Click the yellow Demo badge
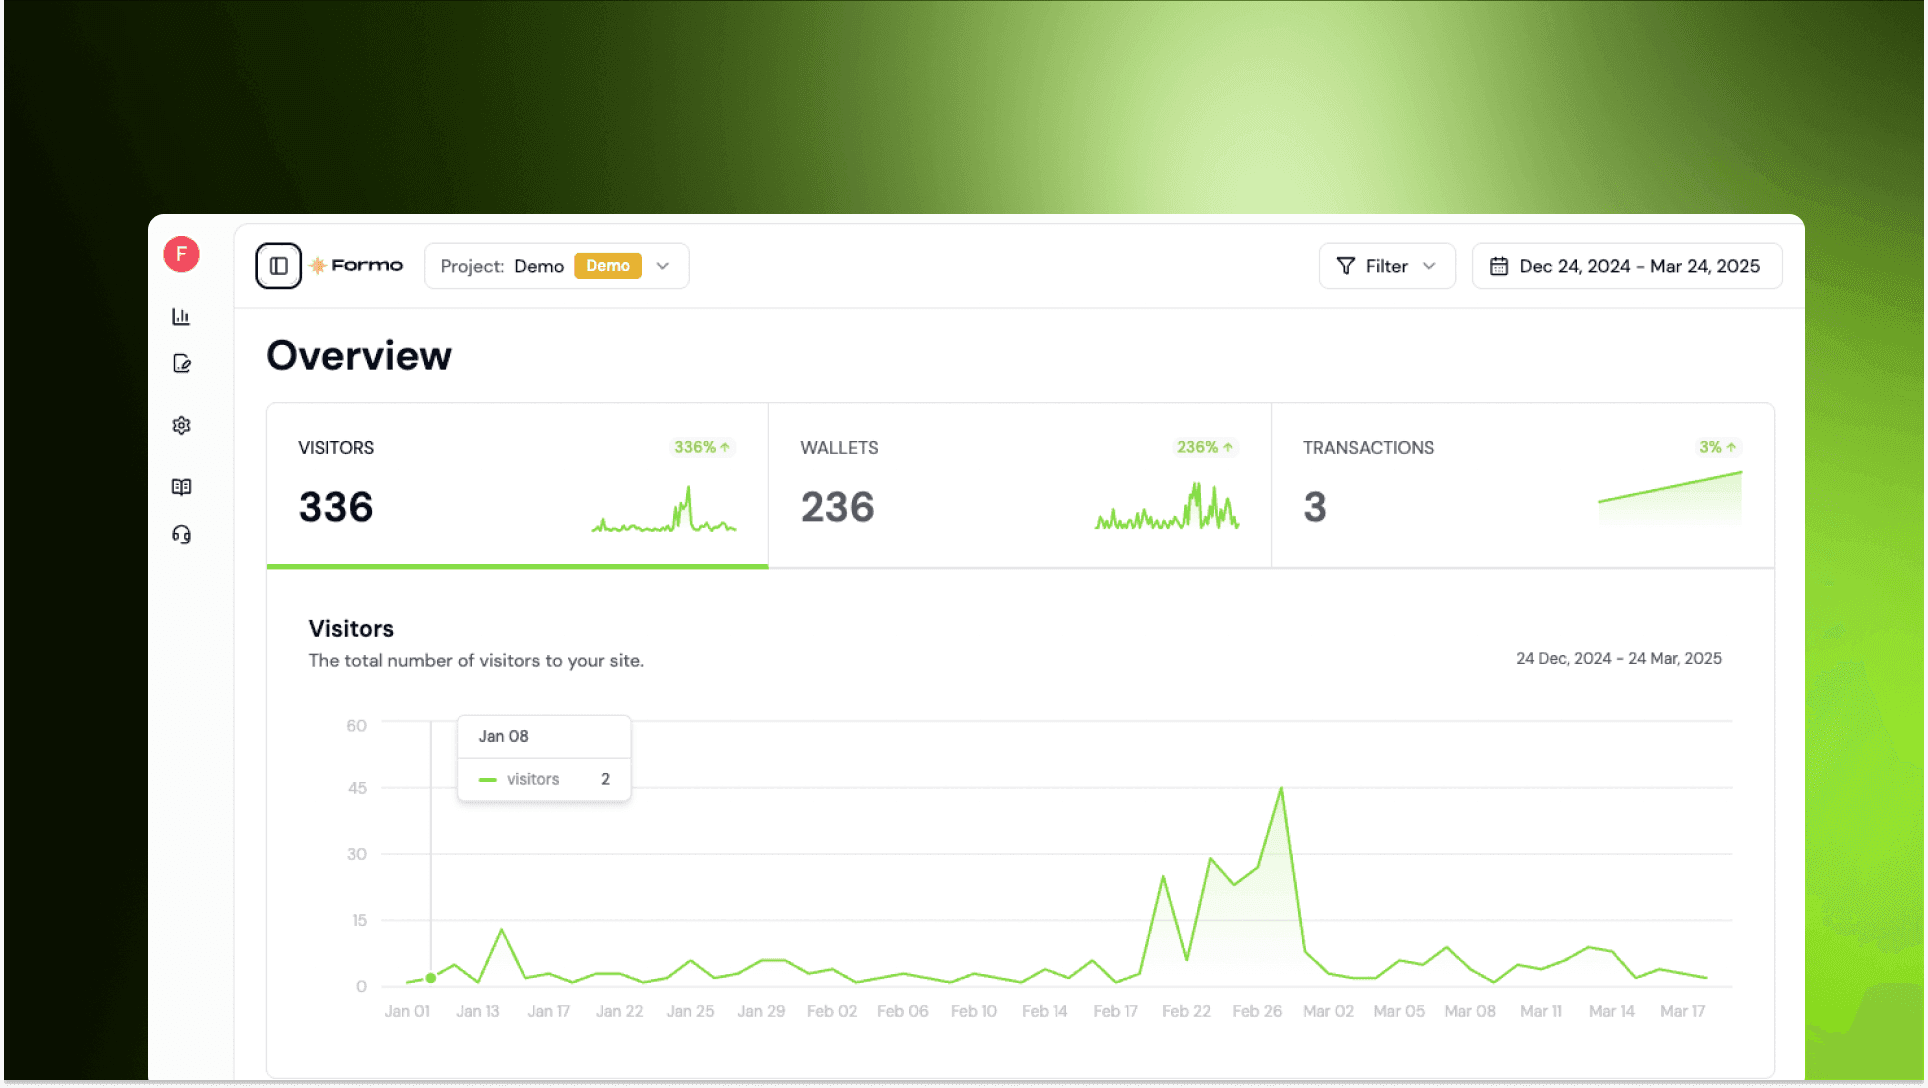Screen dimensions: 1928x1088 click(x=607, y=266)
